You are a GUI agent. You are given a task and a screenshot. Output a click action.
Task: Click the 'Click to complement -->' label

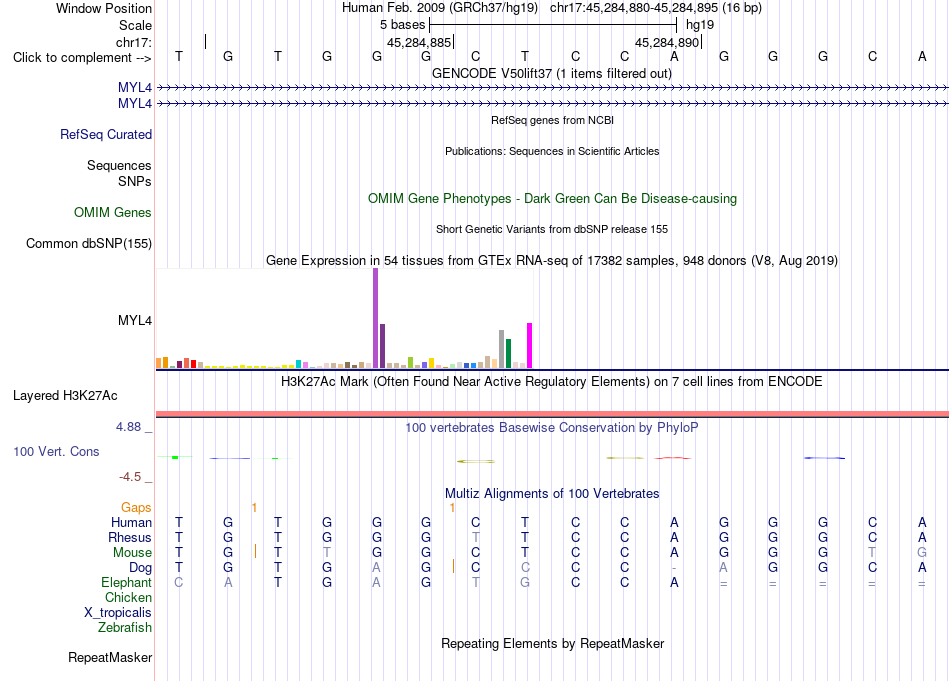(82, 58)
